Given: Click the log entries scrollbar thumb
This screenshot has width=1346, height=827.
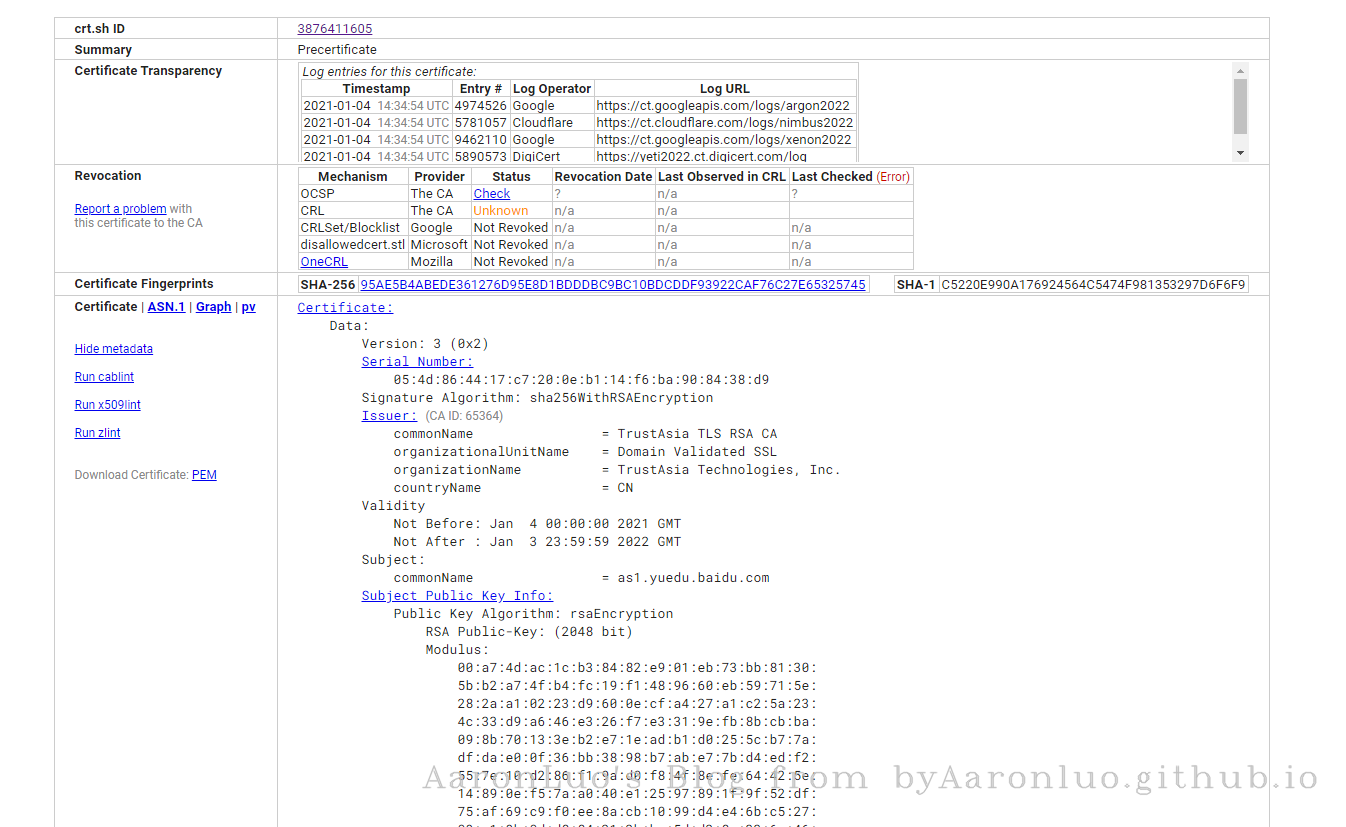Looking at the screenshot, I should pyautogui.click(x=1241, y=106).
